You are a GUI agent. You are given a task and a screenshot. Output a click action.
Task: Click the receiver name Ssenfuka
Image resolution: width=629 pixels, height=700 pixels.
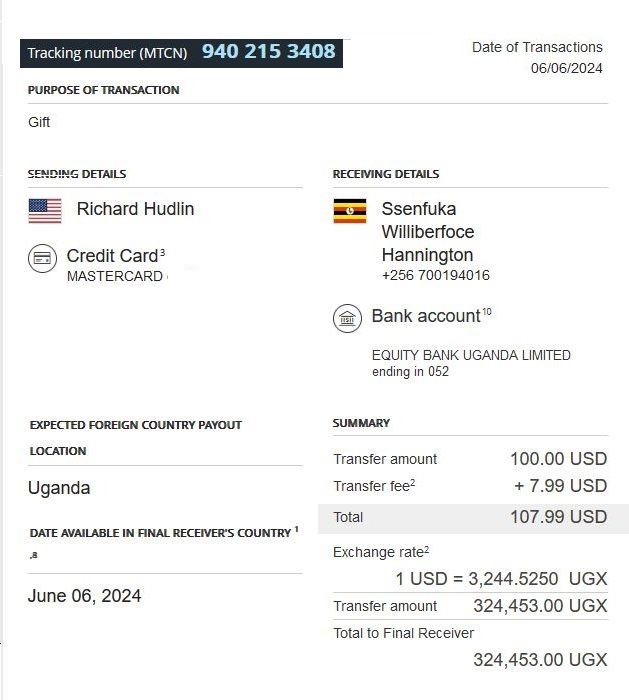[x=418, y=209]
